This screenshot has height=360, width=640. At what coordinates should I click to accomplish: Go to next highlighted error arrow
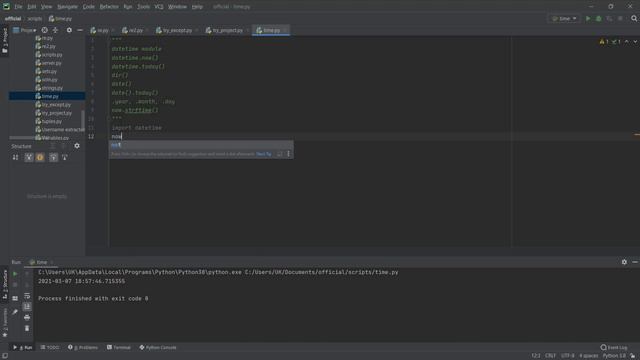635,42
